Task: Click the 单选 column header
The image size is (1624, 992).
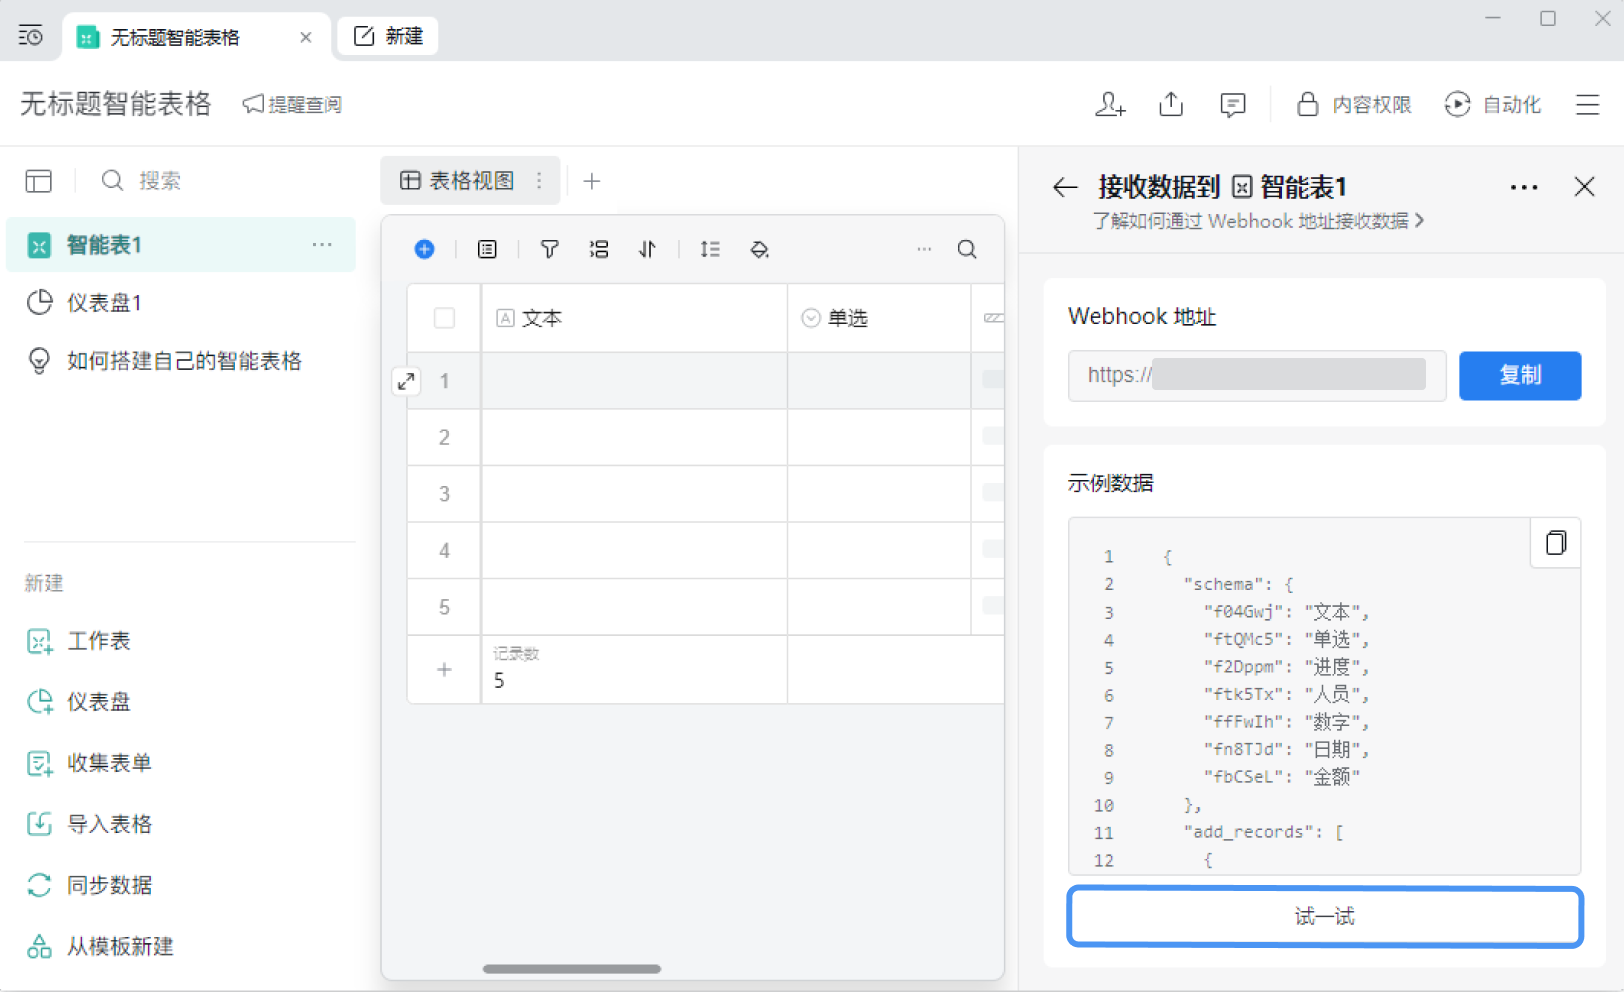Action: pyautogui.click(x=879, y=318)
